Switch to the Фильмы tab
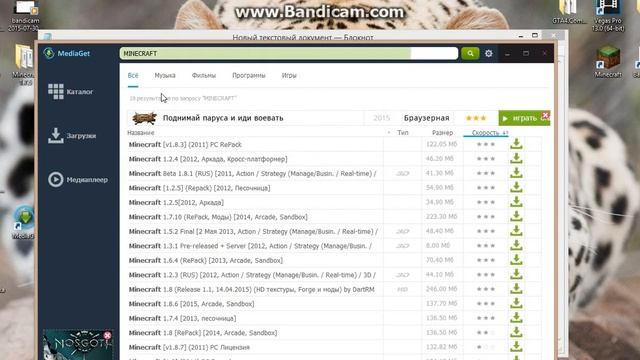This screenshot has height=360, width=640. tap(204, 76)
